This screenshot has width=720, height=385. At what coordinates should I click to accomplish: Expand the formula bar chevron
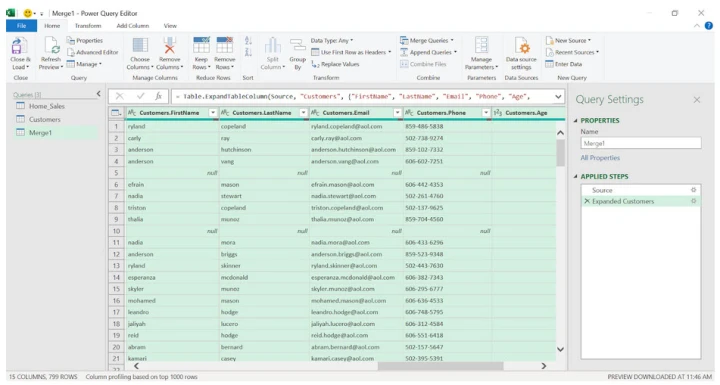pos(558,96)
